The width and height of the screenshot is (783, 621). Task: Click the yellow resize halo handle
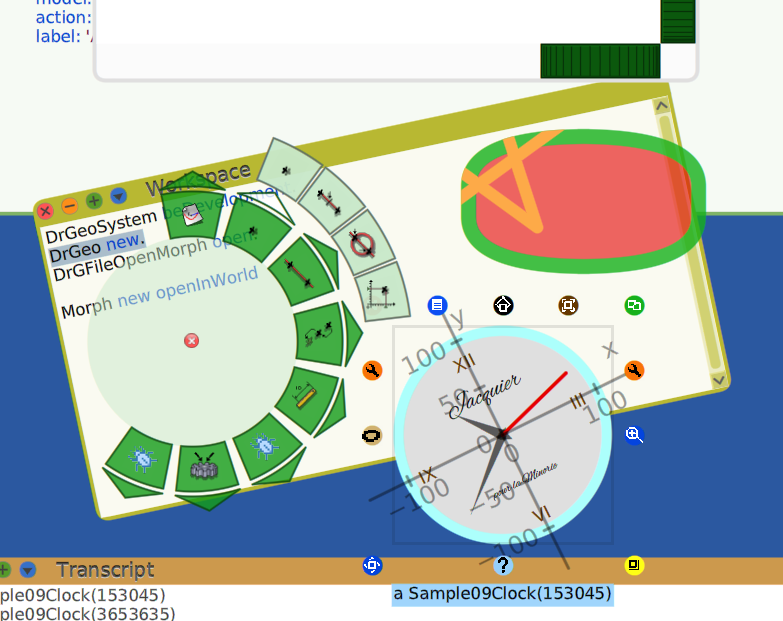click(634, 565)
